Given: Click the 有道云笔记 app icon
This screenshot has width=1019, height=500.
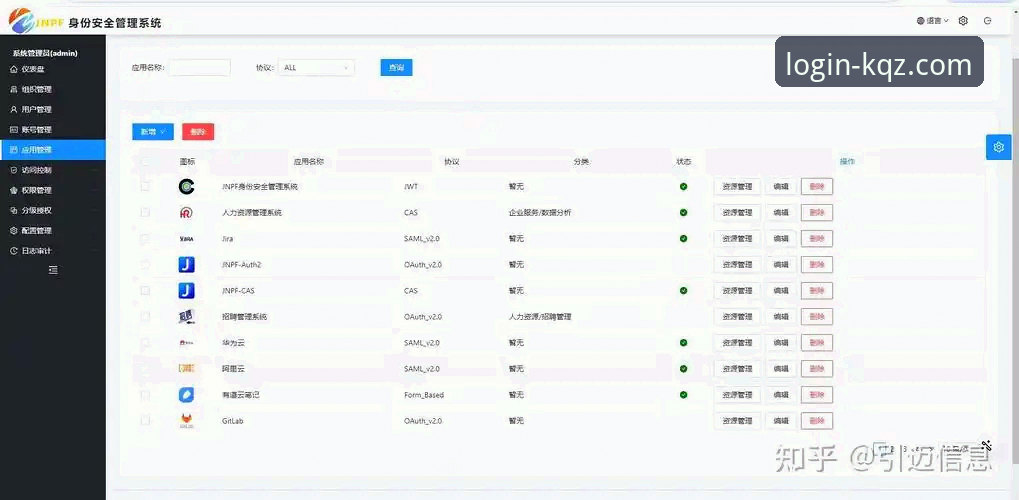Looking at the screenshot, I should point(187,395).
